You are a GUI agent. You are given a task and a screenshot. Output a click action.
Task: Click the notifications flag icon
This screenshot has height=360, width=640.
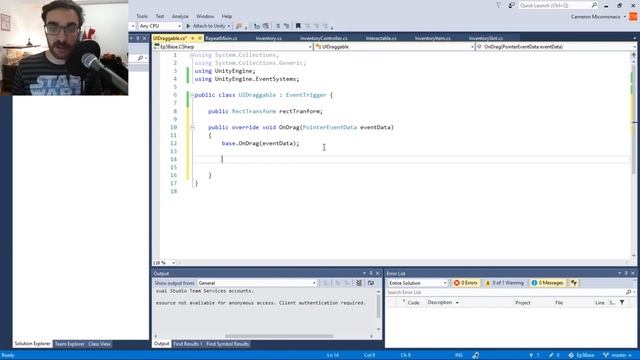tap(499, 5)
